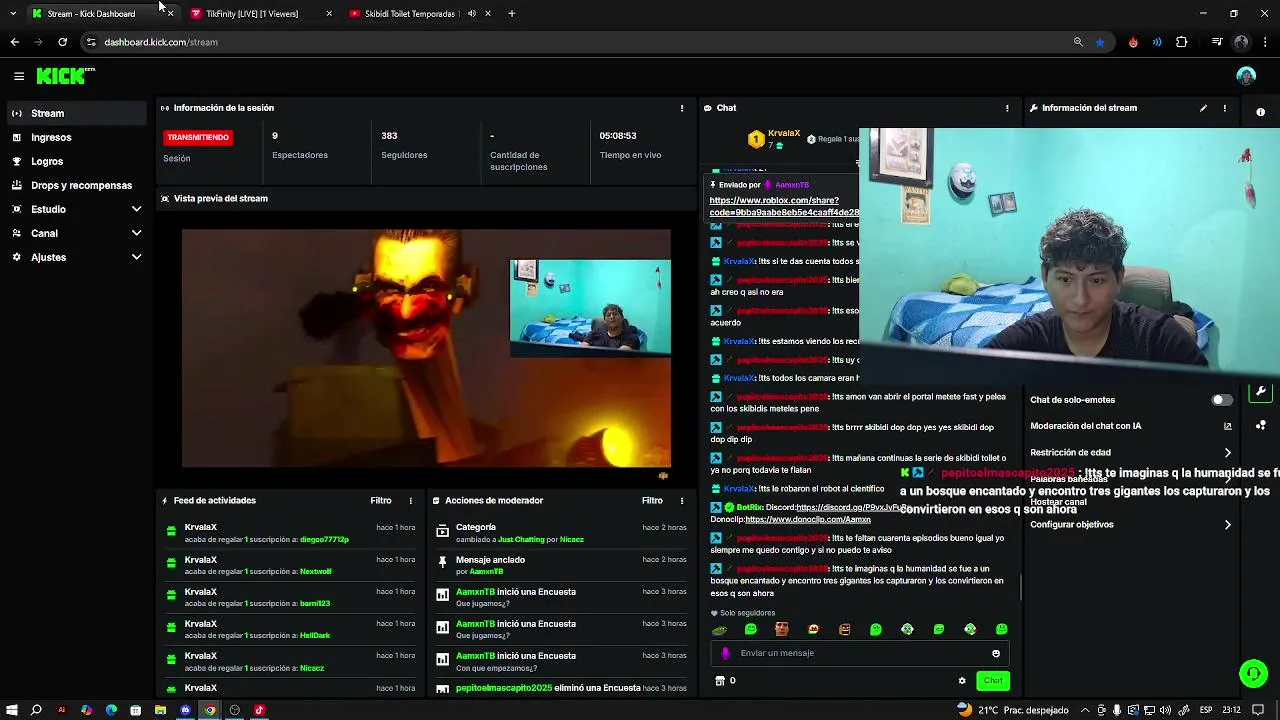Click the TRANSMITIENDO status badge

198,137
